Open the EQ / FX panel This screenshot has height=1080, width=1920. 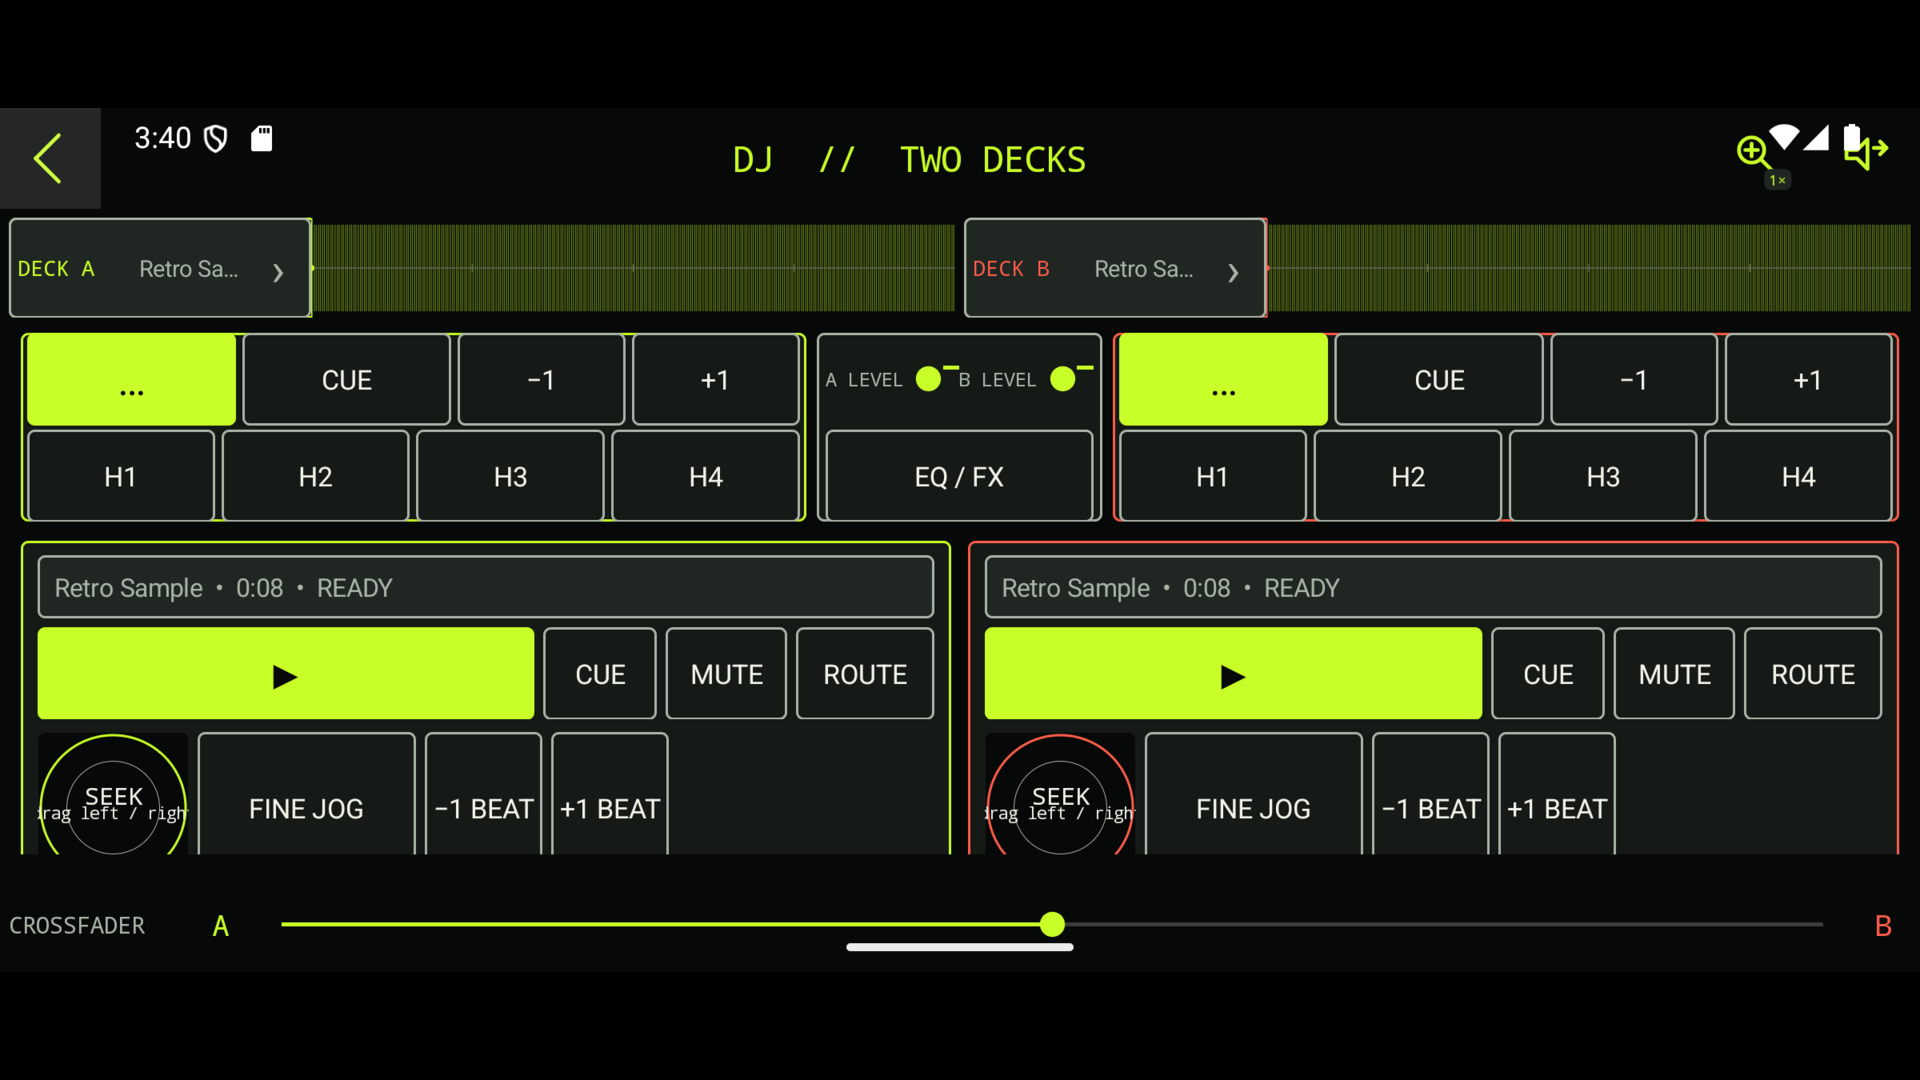coord(959,476)
